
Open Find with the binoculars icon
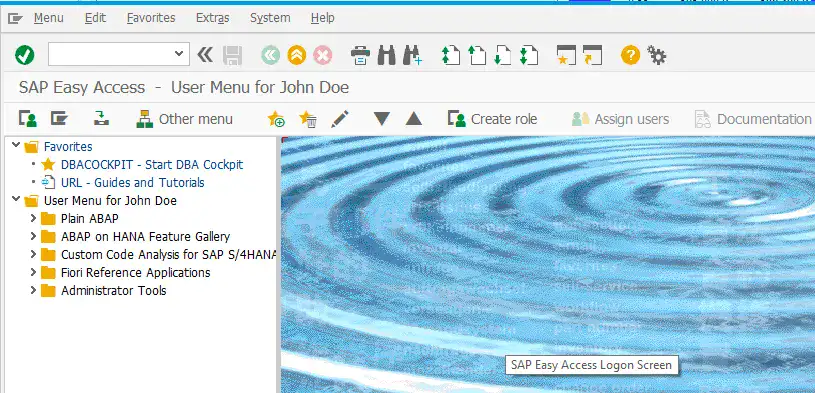coord(386,55)
